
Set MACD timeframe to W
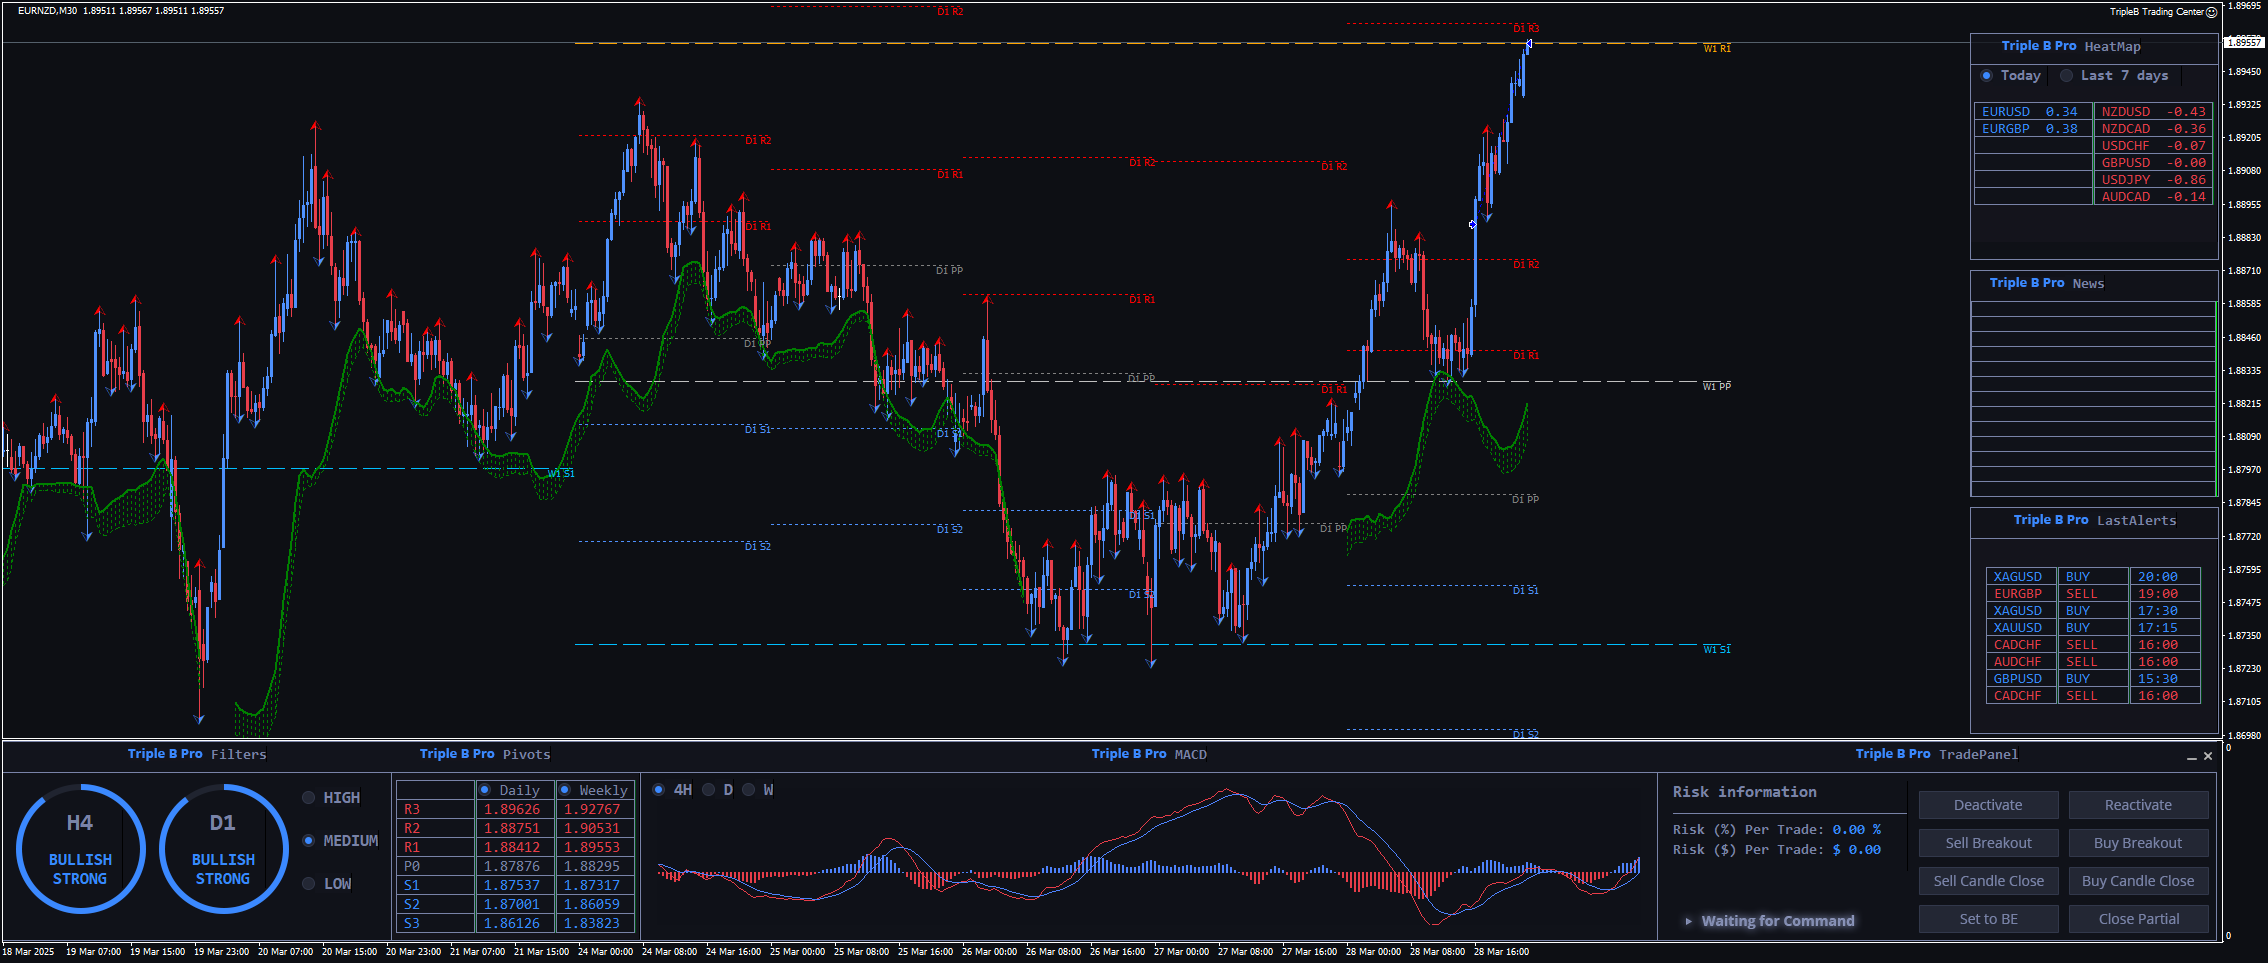(x=749, y=790)
